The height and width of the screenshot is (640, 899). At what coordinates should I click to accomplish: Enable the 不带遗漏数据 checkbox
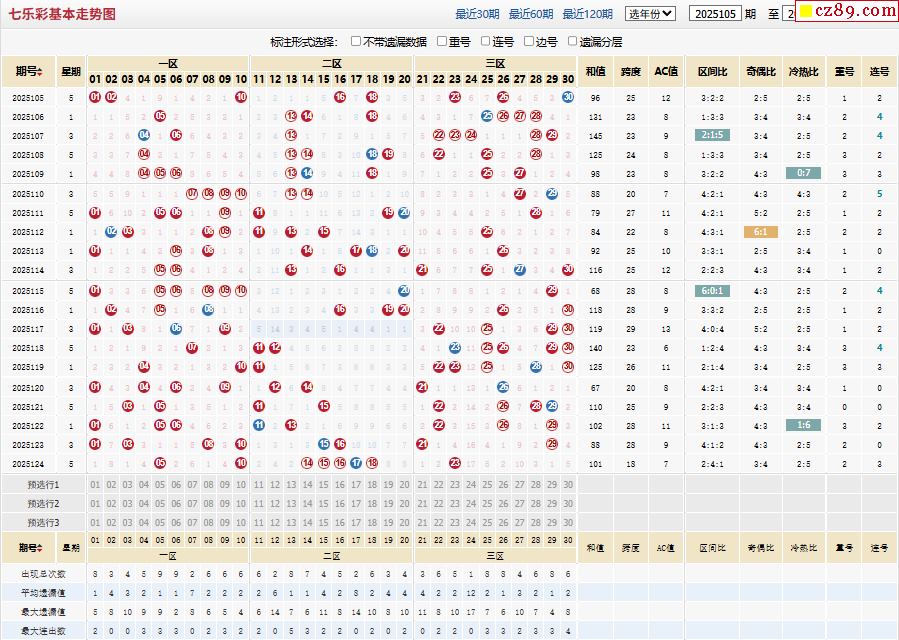[x=356, y=41]
